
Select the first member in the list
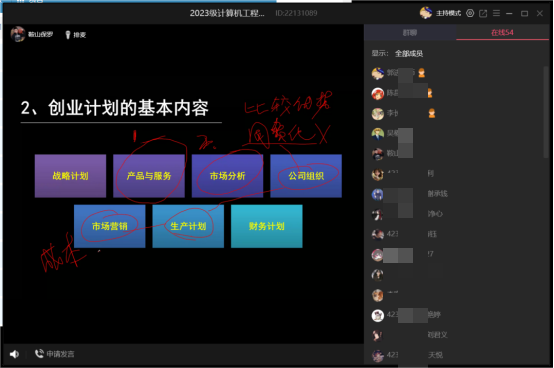[x=456, y=73]
